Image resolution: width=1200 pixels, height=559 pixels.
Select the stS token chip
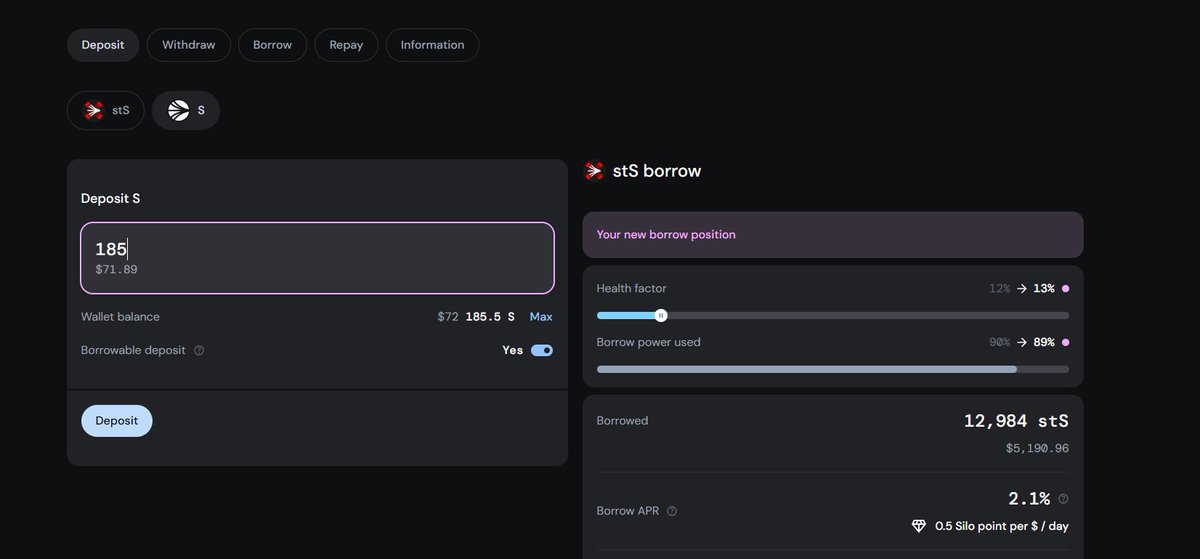[x=106, y=110]
